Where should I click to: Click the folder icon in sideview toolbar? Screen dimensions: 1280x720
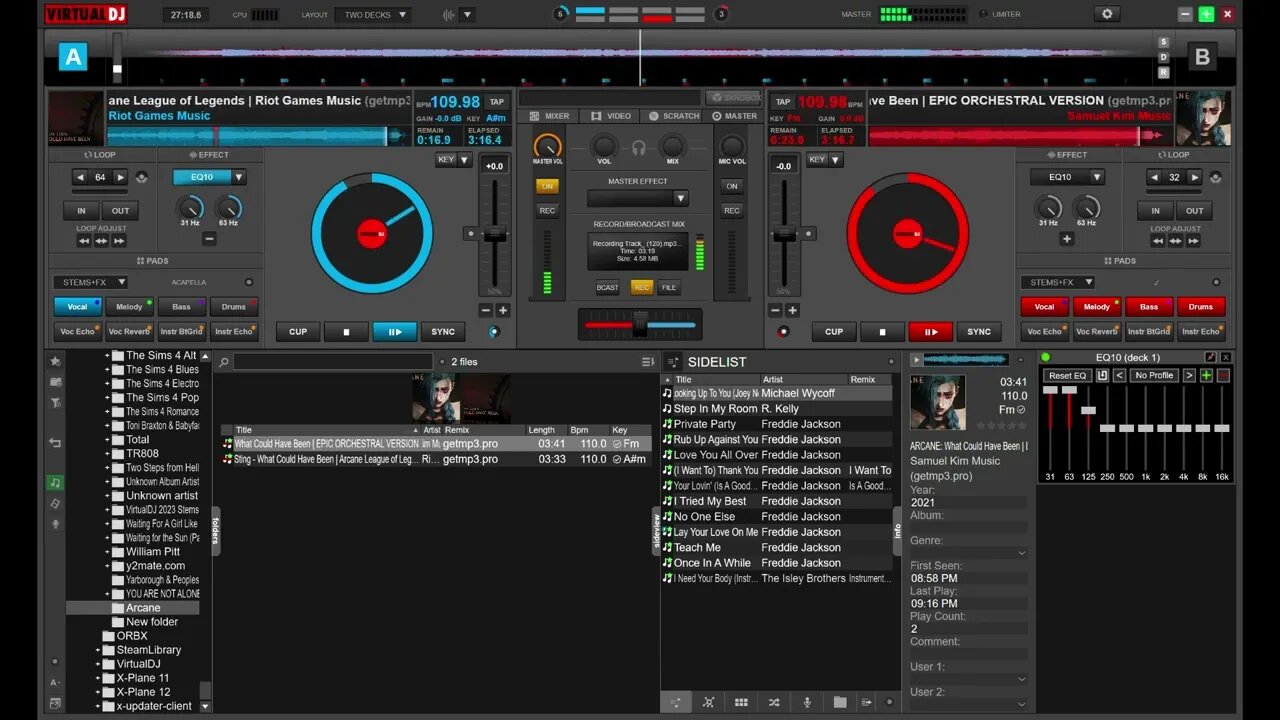(x=840, y=702)
